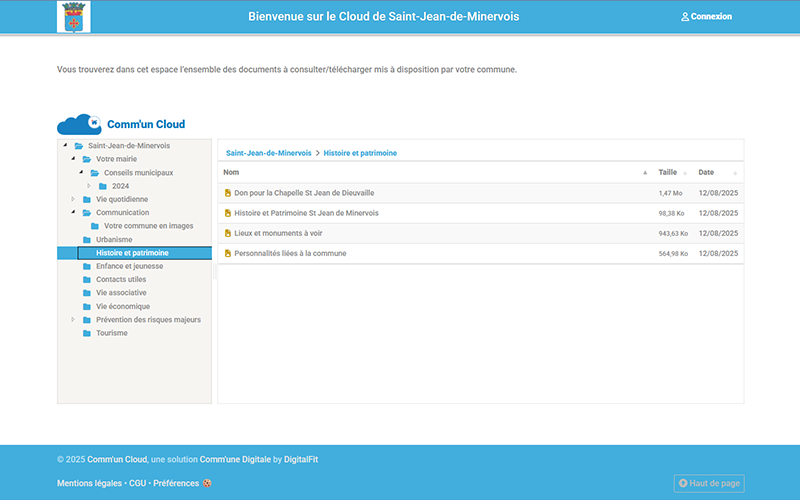This screenshot has height=500, width=800.
Task: Select Enfance et jeunesse in the tree
Action: pos(129,266)
